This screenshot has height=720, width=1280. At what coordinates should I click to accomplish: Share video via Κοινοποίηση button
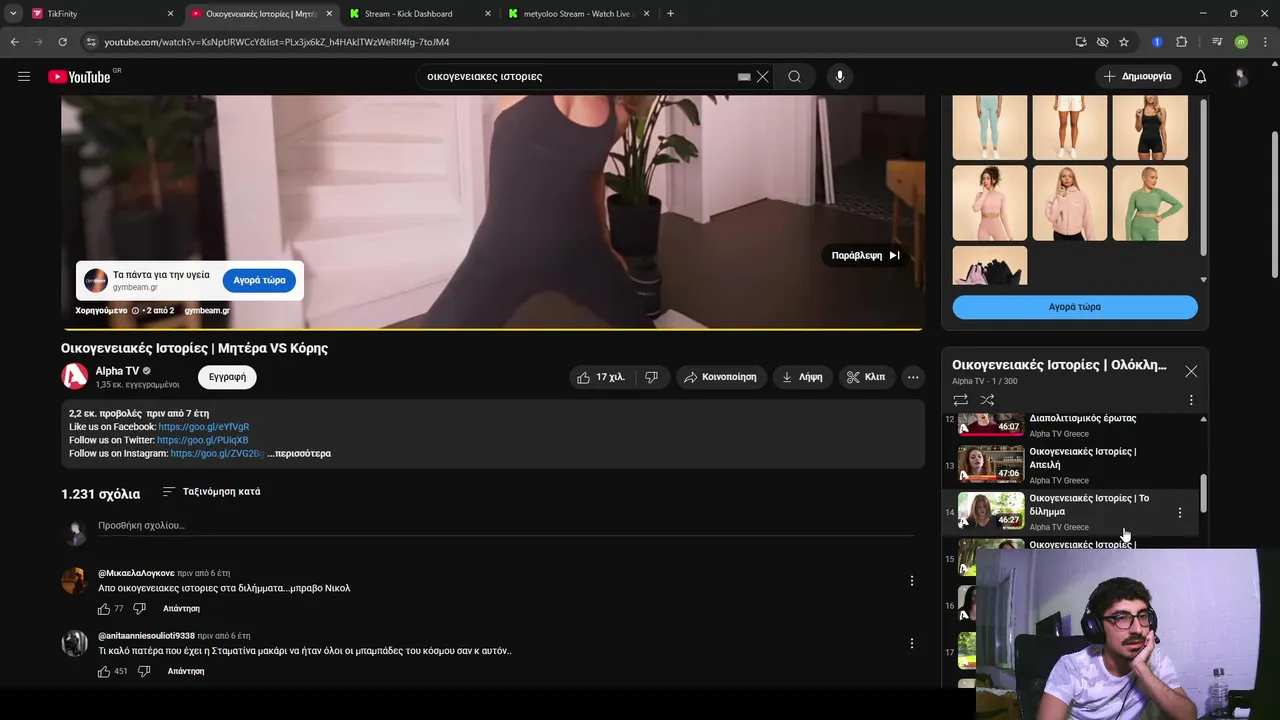(721, 377)
